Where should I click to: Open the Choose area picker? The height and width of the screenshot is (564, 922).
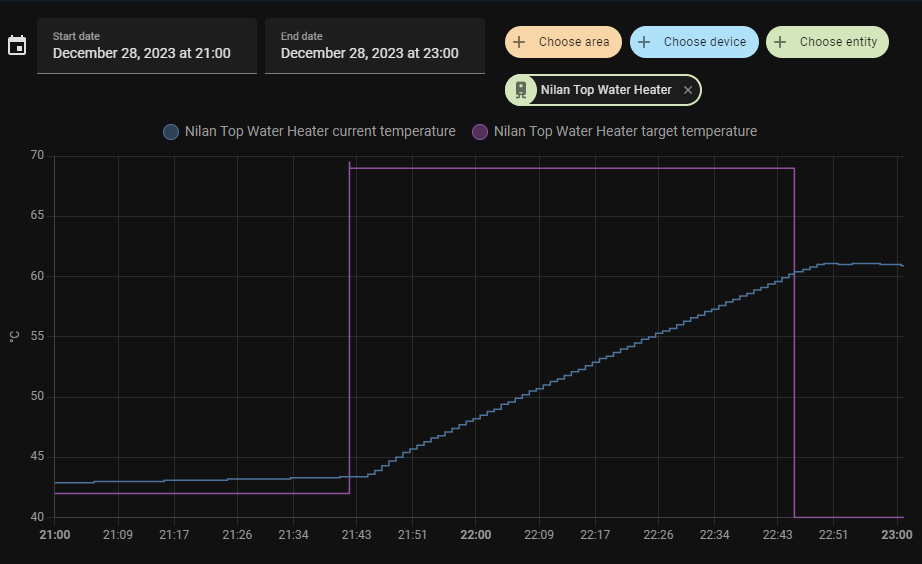coord(563,42)
